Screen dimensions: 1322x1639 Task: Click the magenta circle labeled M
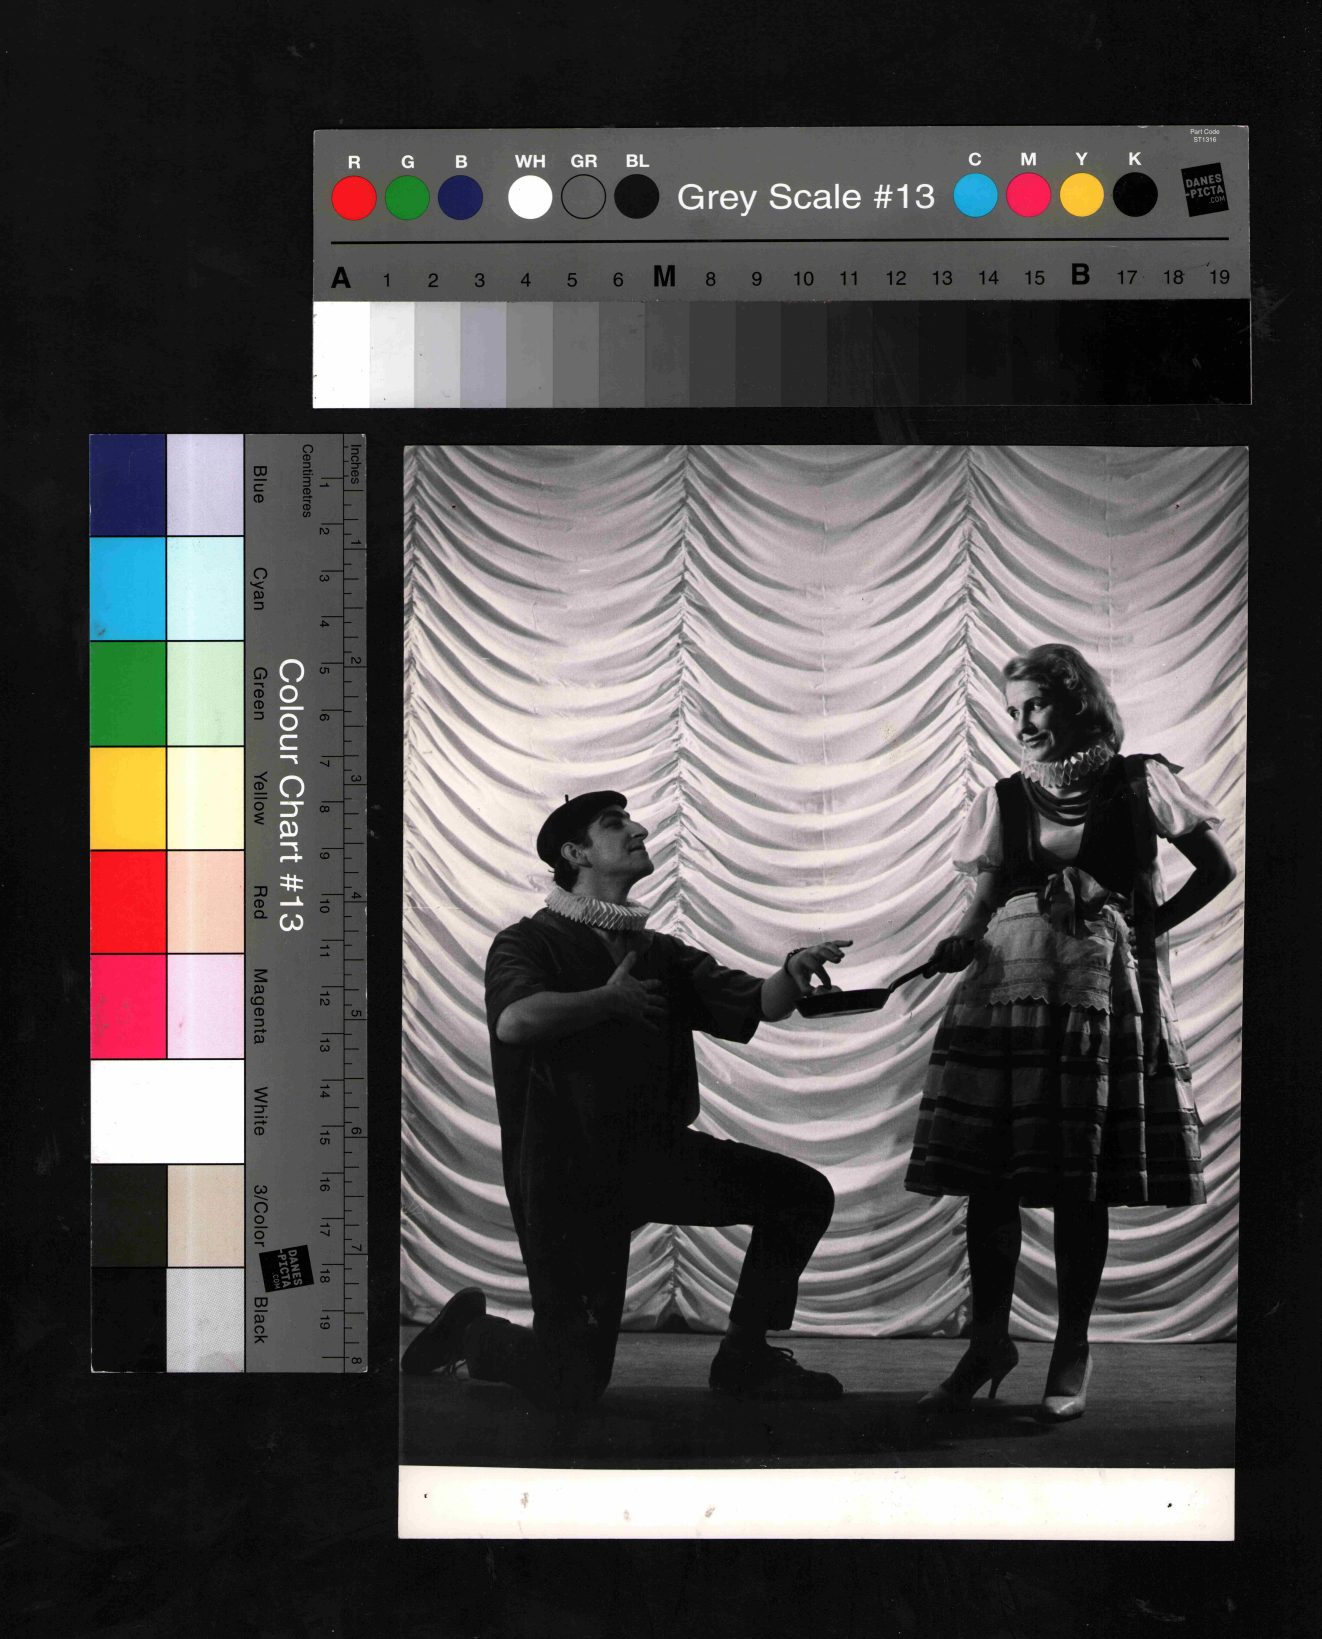click(1028, 195)
